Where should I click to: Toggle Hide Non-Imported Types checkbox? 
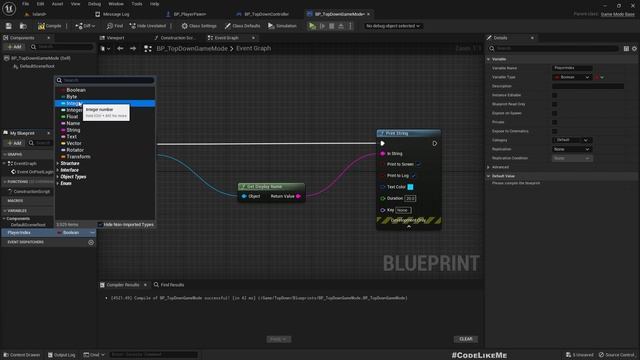point(100,224)
